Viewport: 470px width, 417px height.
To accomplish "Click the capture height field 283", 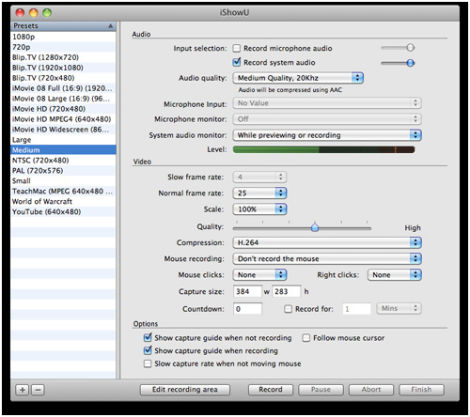I will pos(286,292).
